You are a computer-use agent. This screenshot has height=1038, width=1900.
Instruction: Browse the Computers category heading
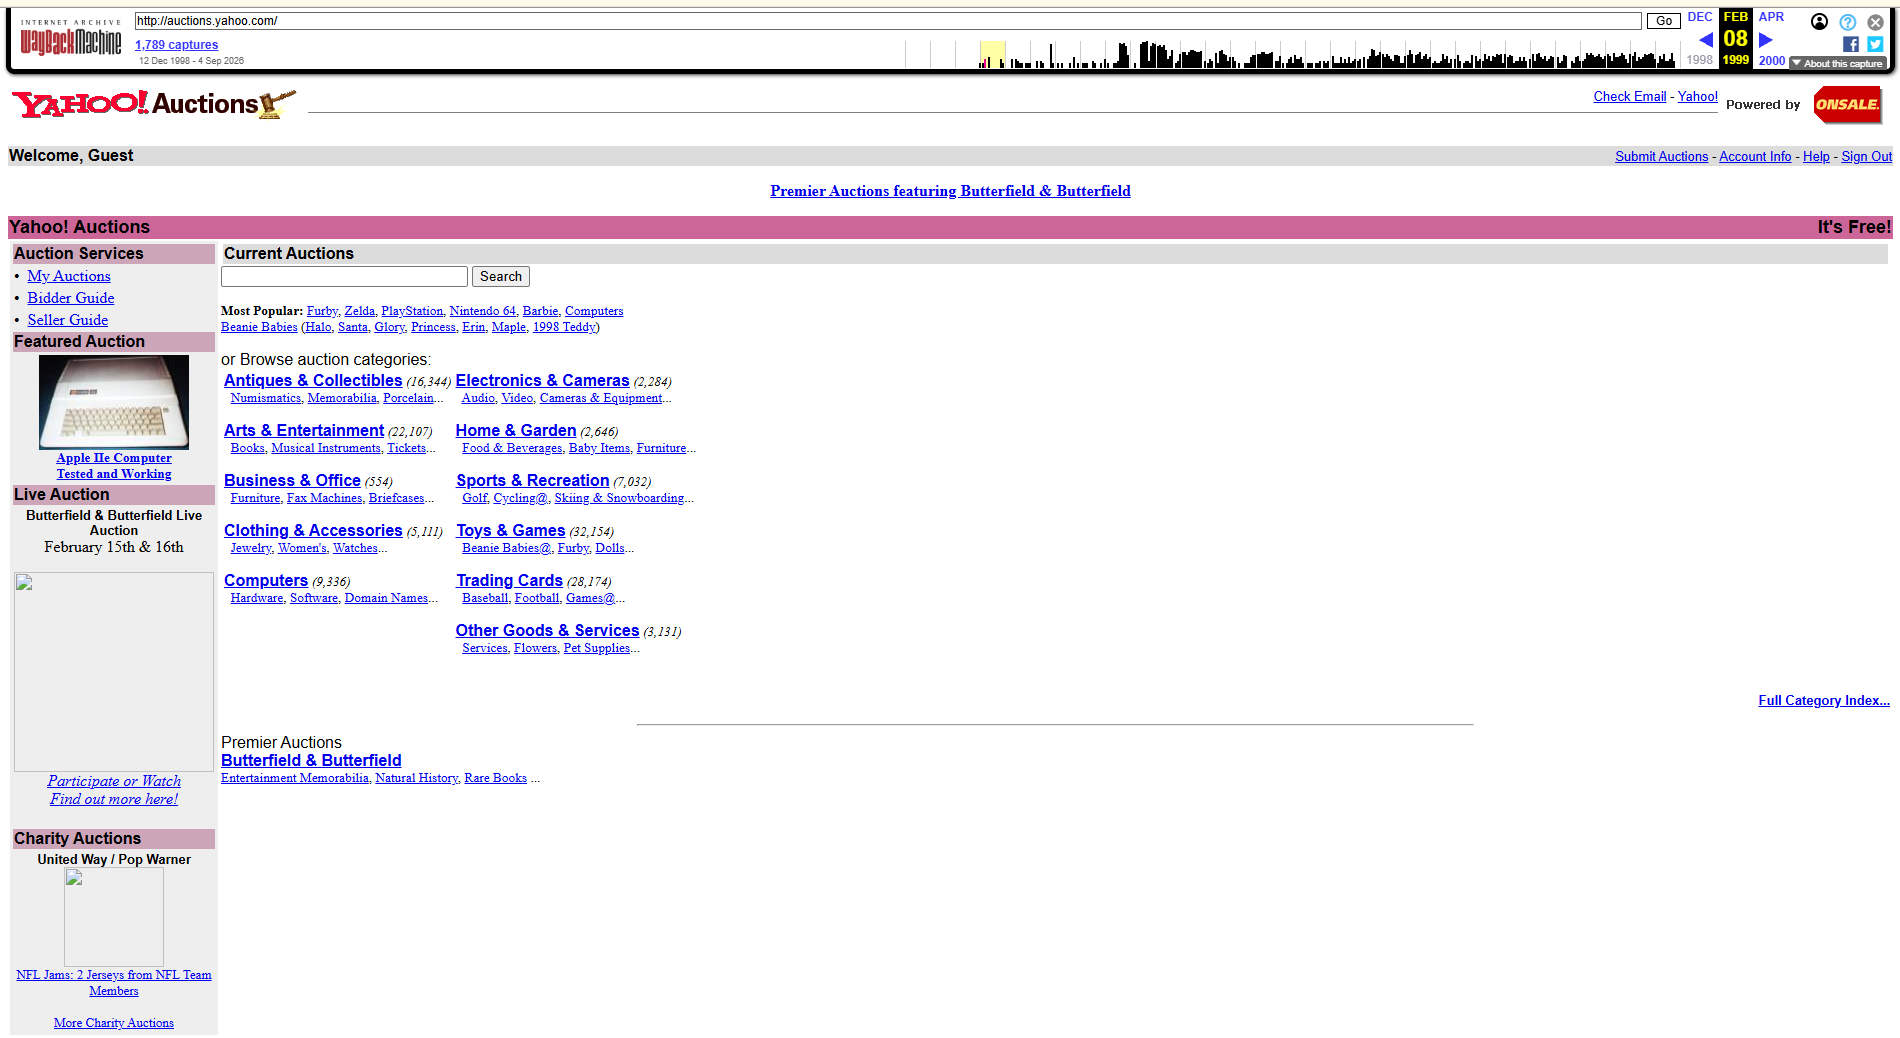pos(266,581)
